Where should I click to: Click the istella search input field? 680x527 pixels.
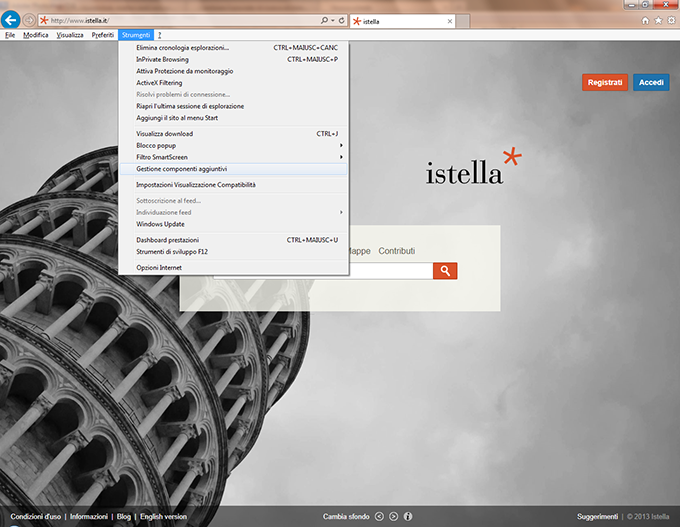pos(390,271)
